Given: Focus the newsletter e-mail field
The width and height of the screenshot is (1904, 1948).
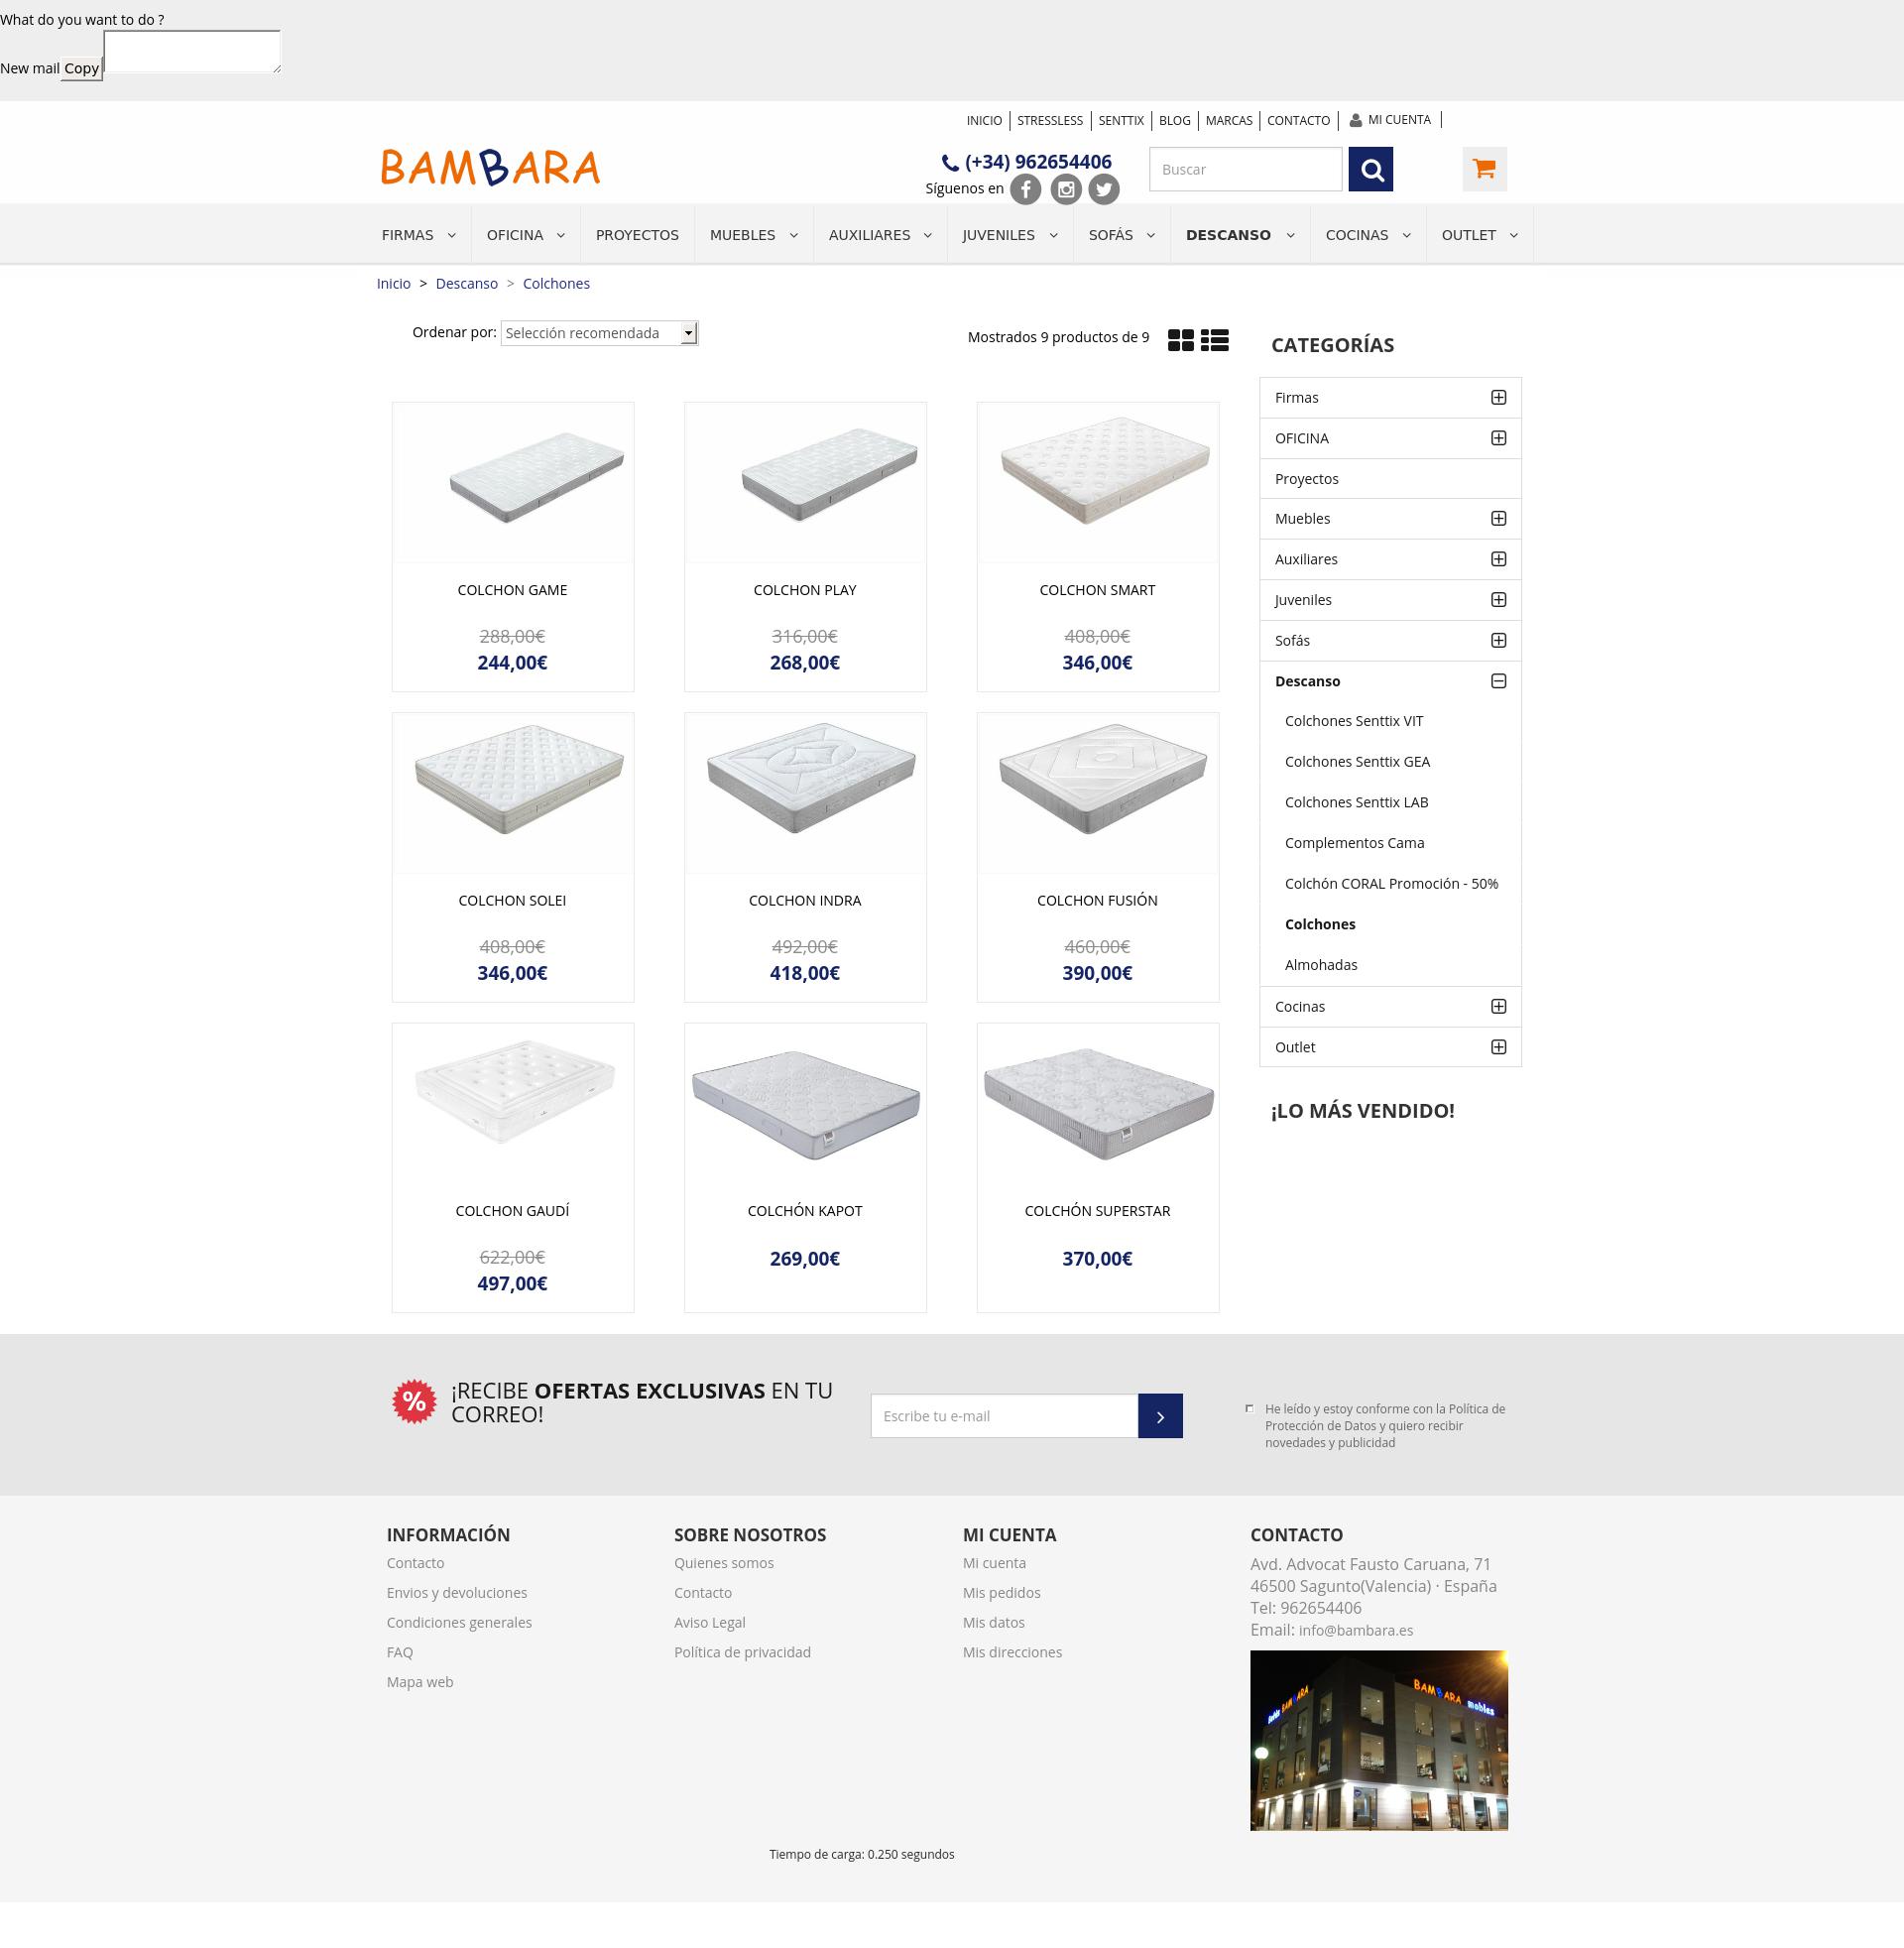Looking at the screenshot, I should click(x=1004, y=1416).
